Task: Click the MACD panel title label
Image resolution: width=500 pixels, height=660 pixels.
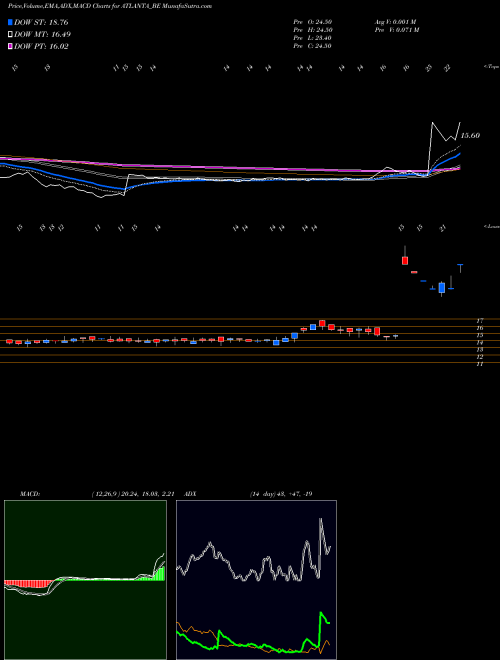Action: pyautogui.click(x=29, y=494)
